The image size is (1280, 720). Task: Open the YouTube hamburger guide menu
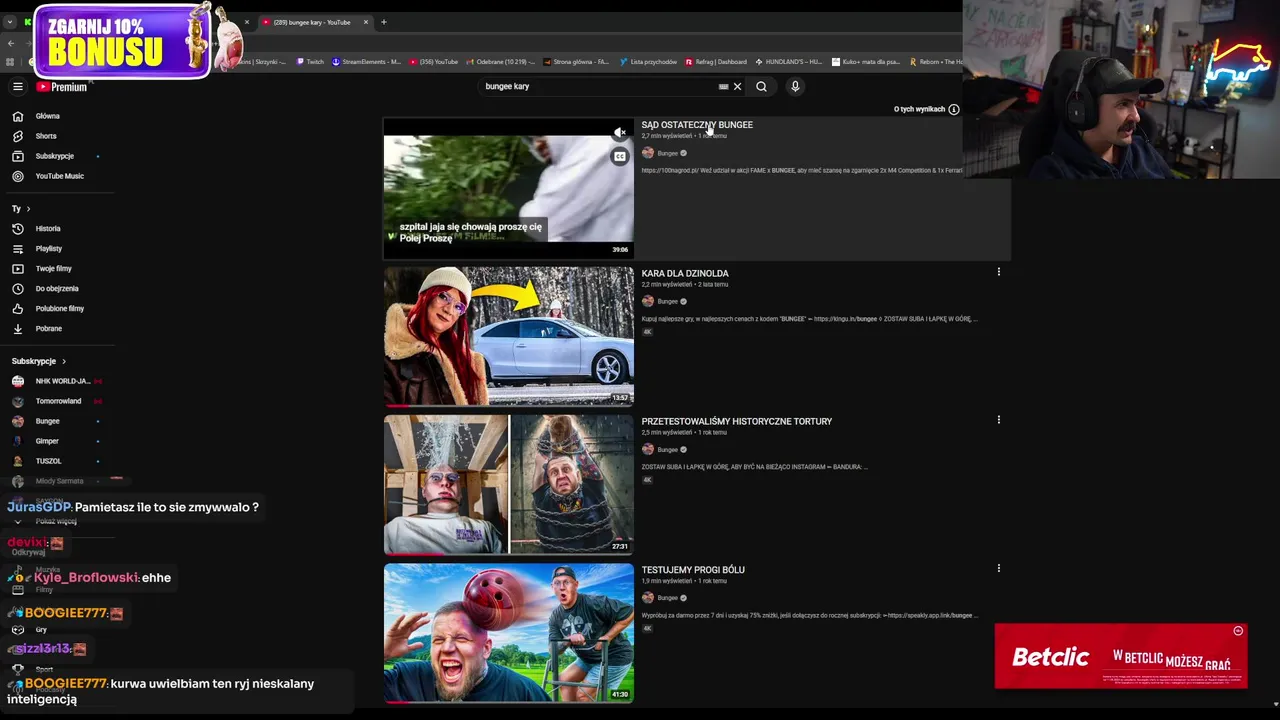[17, 87]
